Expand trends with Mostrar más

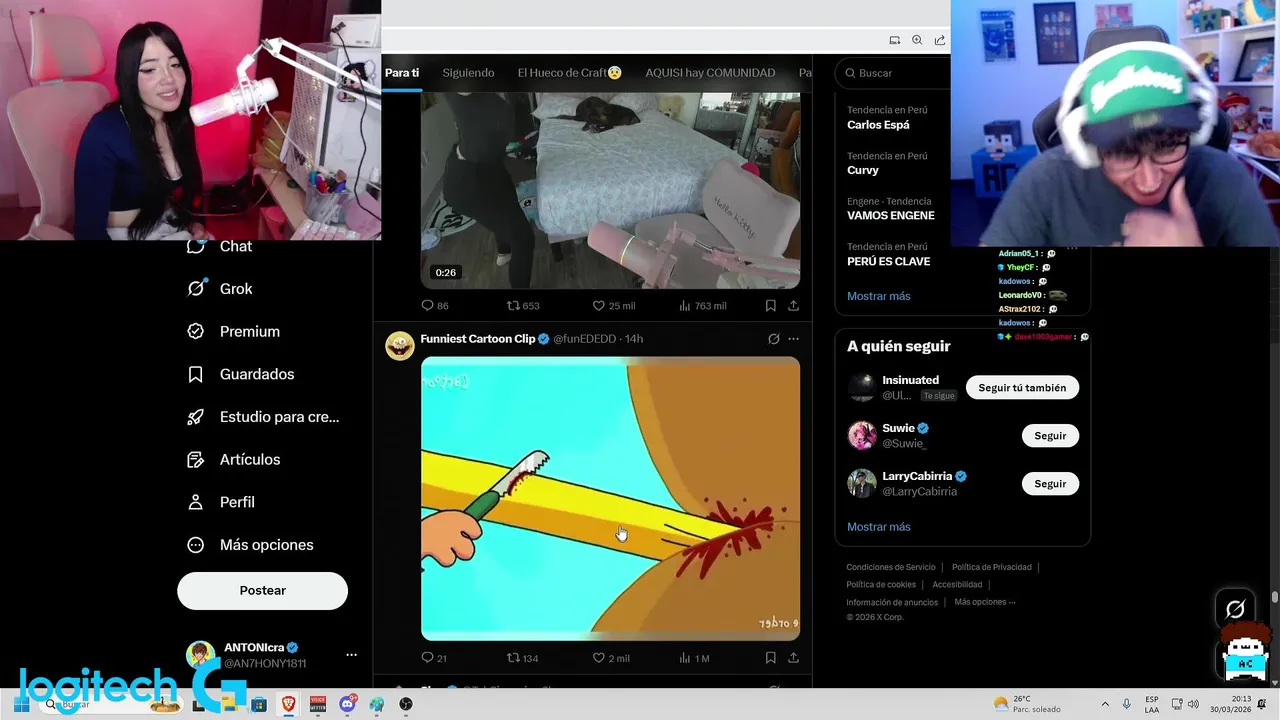point(879,296)
